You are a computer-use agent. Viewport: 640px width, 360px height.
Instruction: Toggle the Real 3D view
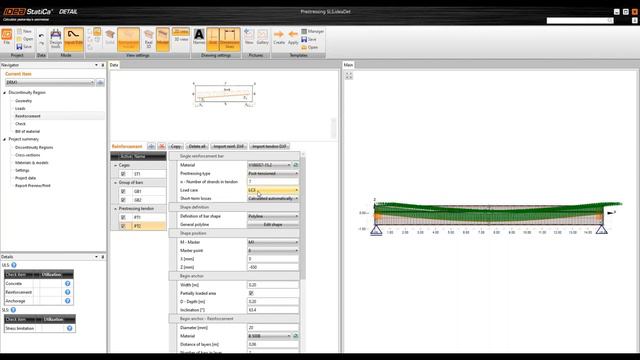tap(149, 39)
